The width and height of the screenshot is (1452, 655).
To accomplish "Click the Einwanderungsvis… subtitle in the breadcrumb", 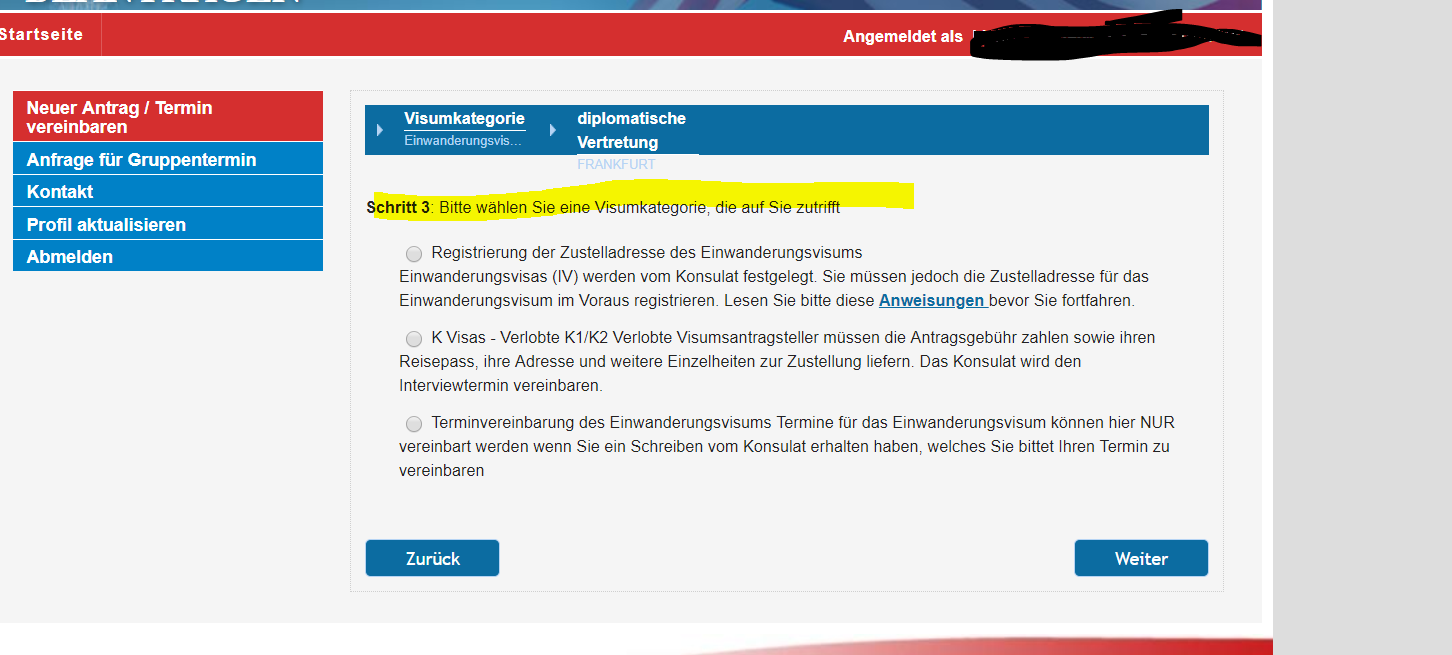I will [x=462, y=141].
